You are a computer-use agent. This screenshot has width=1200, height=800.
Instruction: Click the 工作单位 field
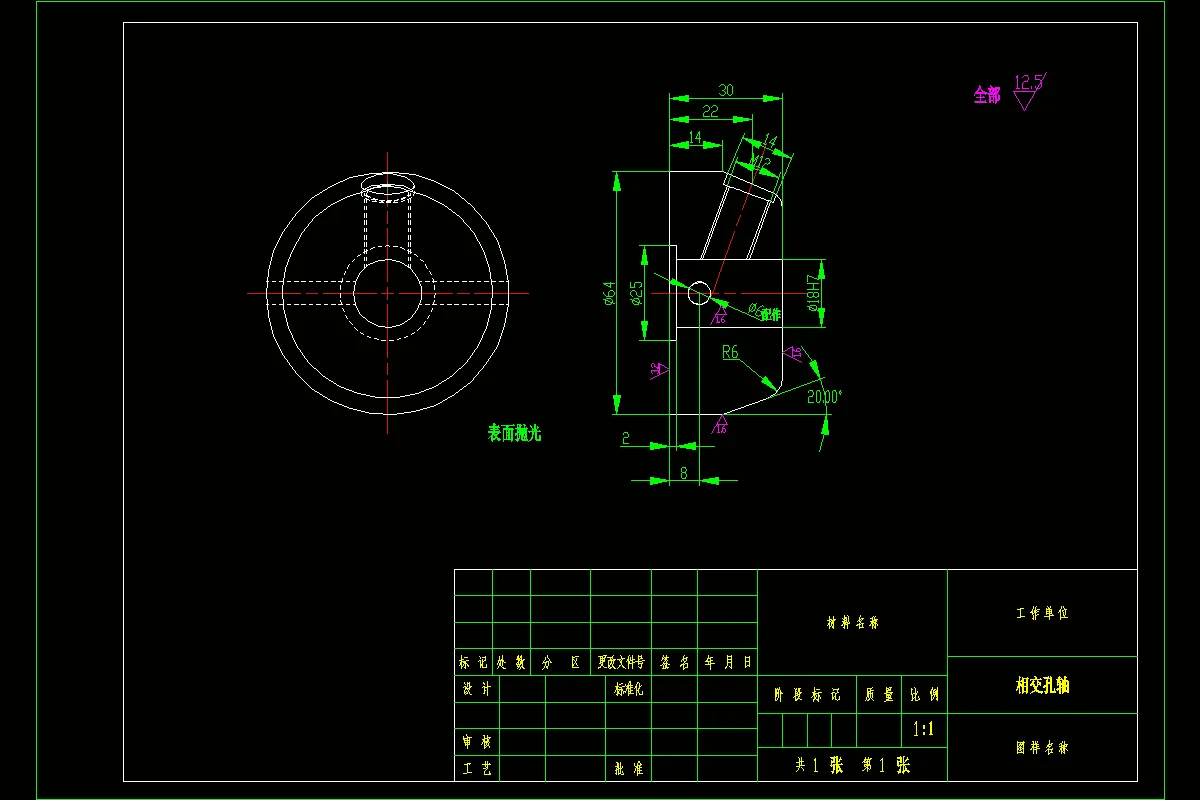1042,613
